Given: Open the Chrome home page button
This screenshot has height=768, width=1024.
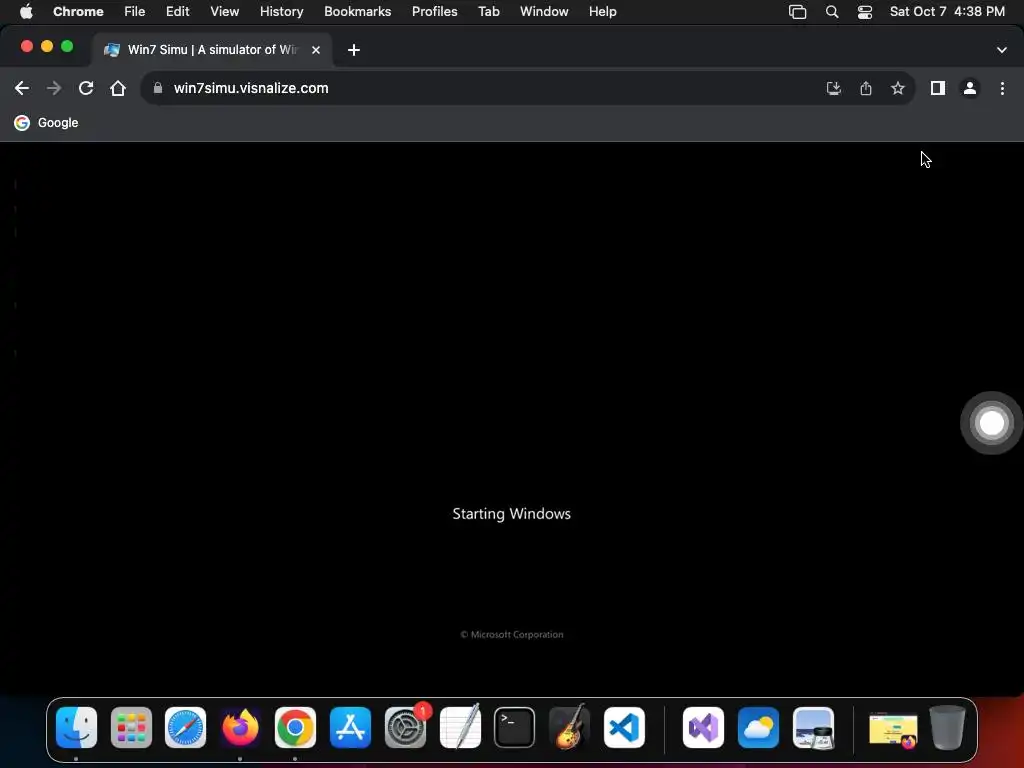Looking at the screenshot, I should [118, 88].
